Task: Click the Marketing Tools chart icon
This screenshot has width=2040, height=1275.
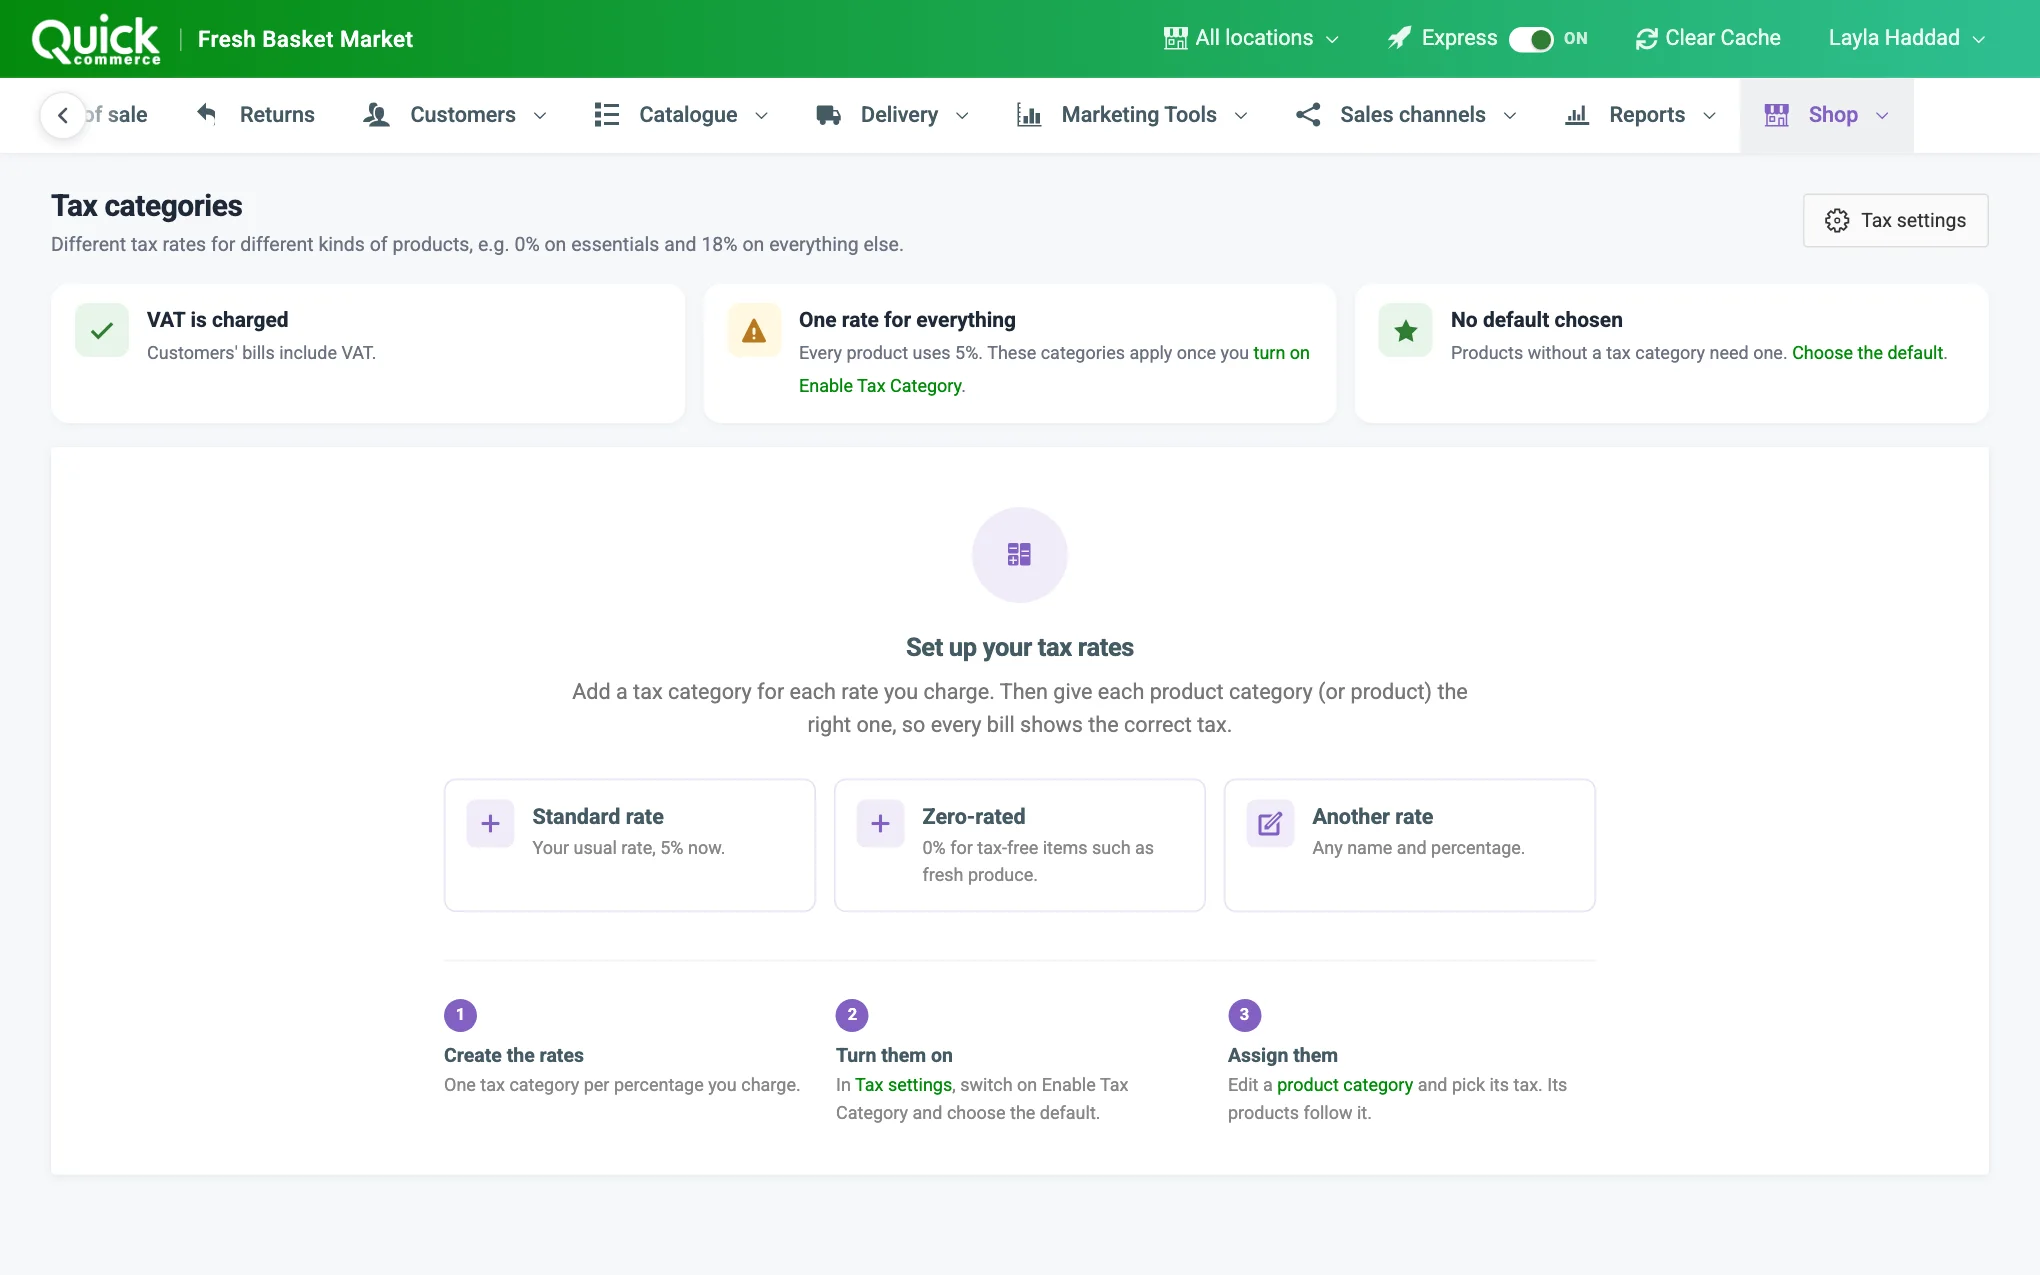Action: [1029, 114]
